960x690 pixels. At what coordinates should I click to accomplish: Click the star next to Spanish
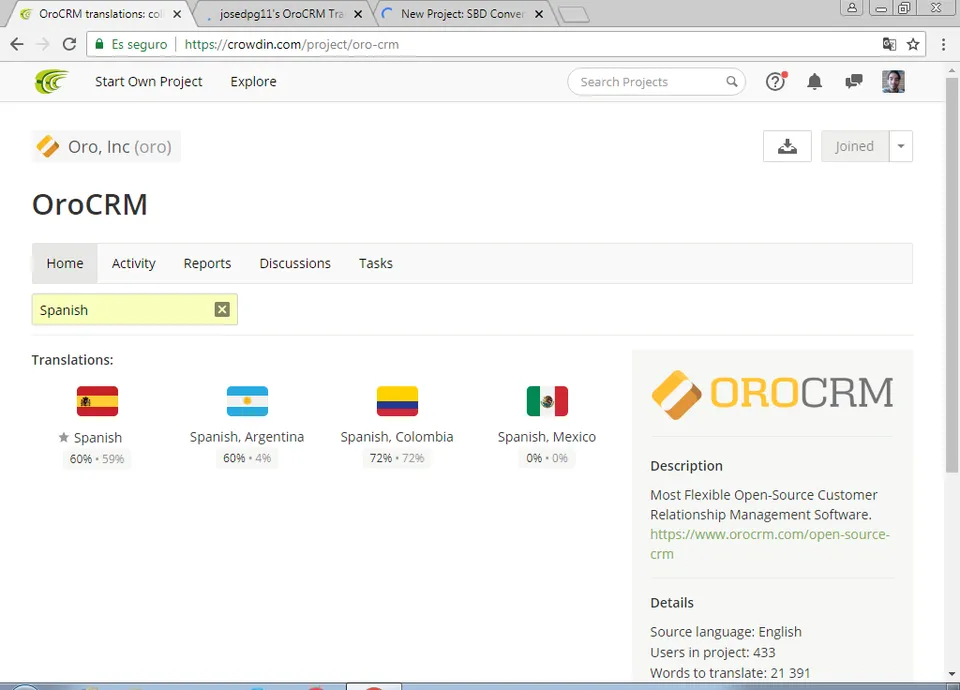64,437
